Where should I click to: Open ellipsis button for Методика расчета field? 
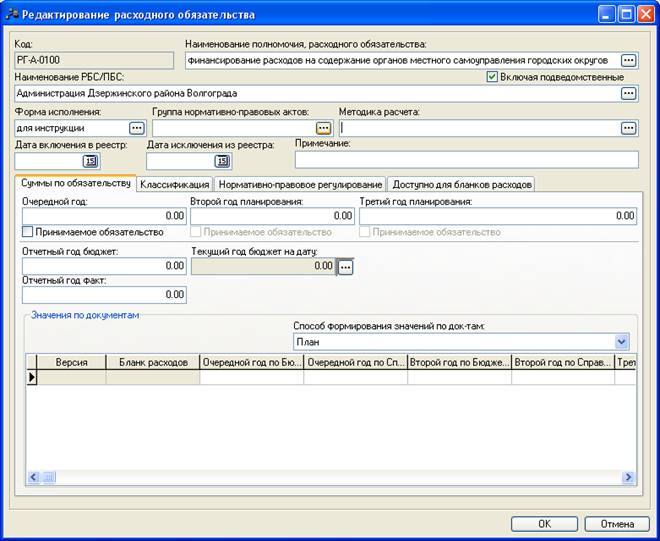pos(628,128)
